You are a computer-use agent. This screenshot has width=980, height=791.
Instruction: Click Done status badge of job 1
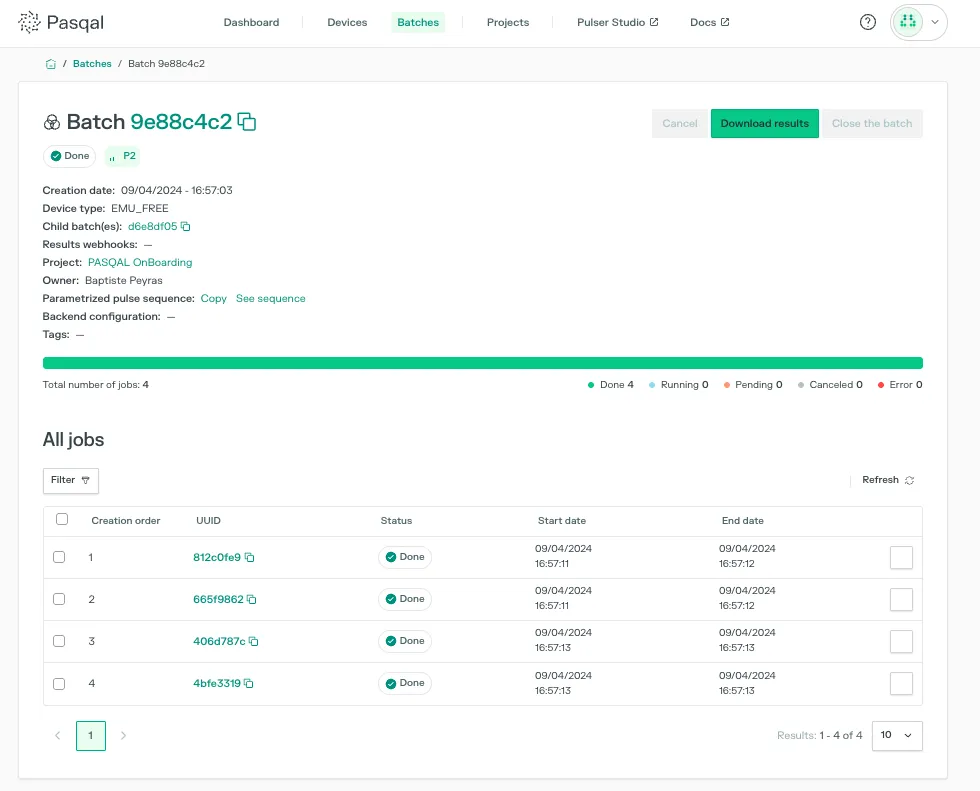(x=405, y=557)
